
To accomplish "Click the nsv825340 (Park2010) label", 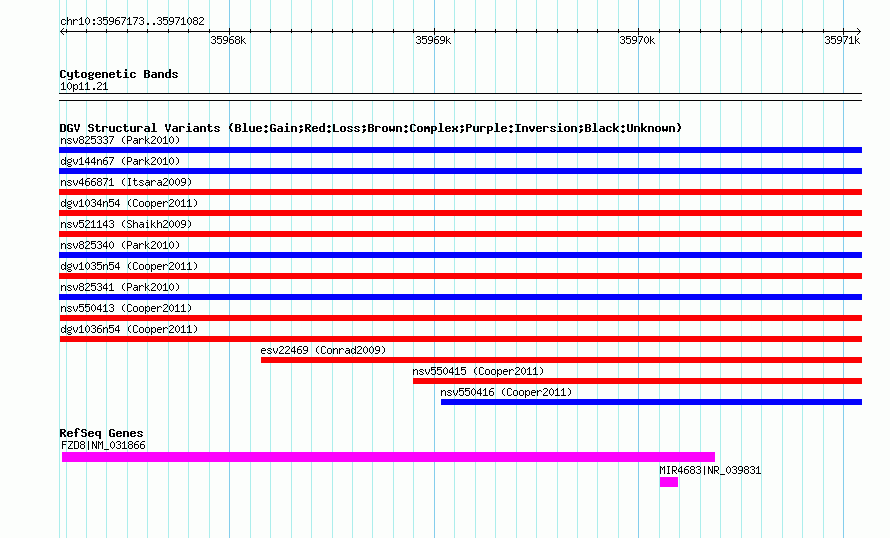I will coord(120,245).
